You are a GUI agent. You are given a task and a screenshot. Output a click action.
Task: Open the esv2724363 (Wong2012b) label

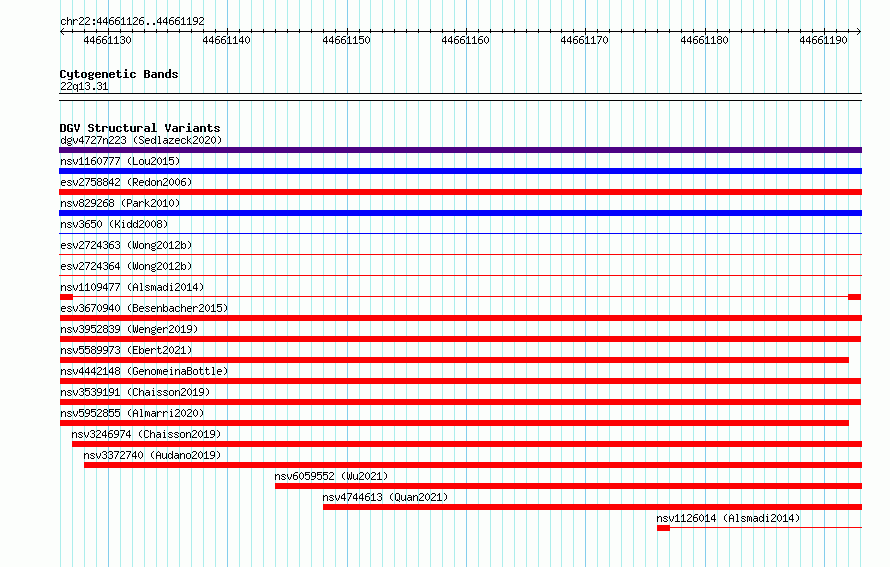point(126,245)
